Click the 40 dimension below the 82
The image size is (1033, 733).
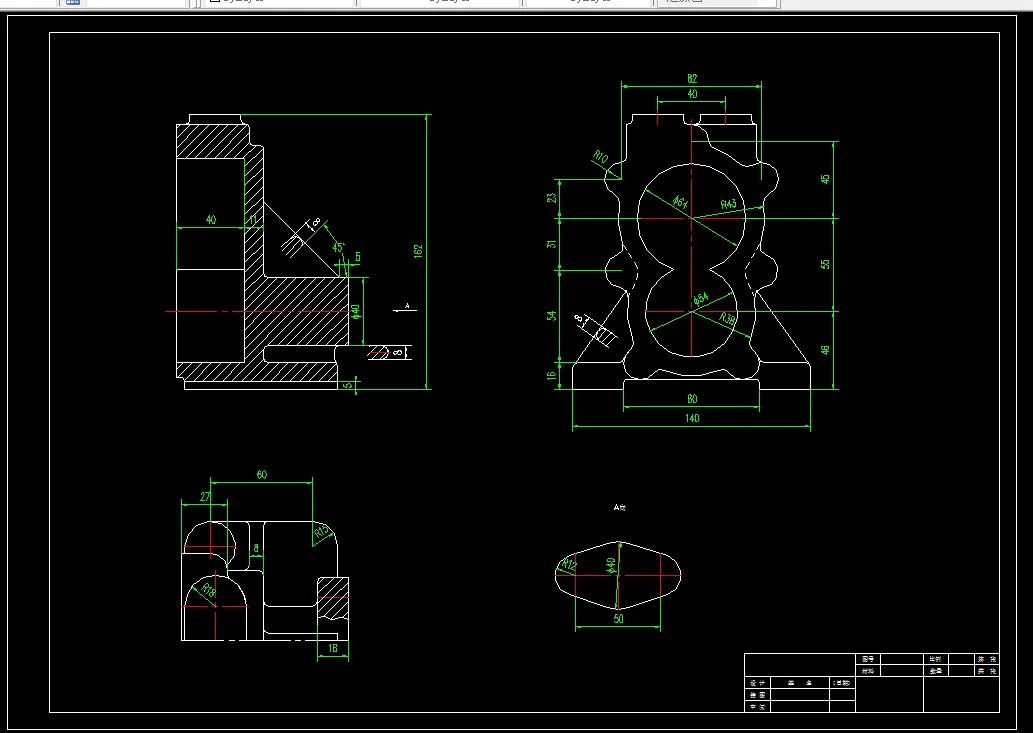tap(692, 94)
